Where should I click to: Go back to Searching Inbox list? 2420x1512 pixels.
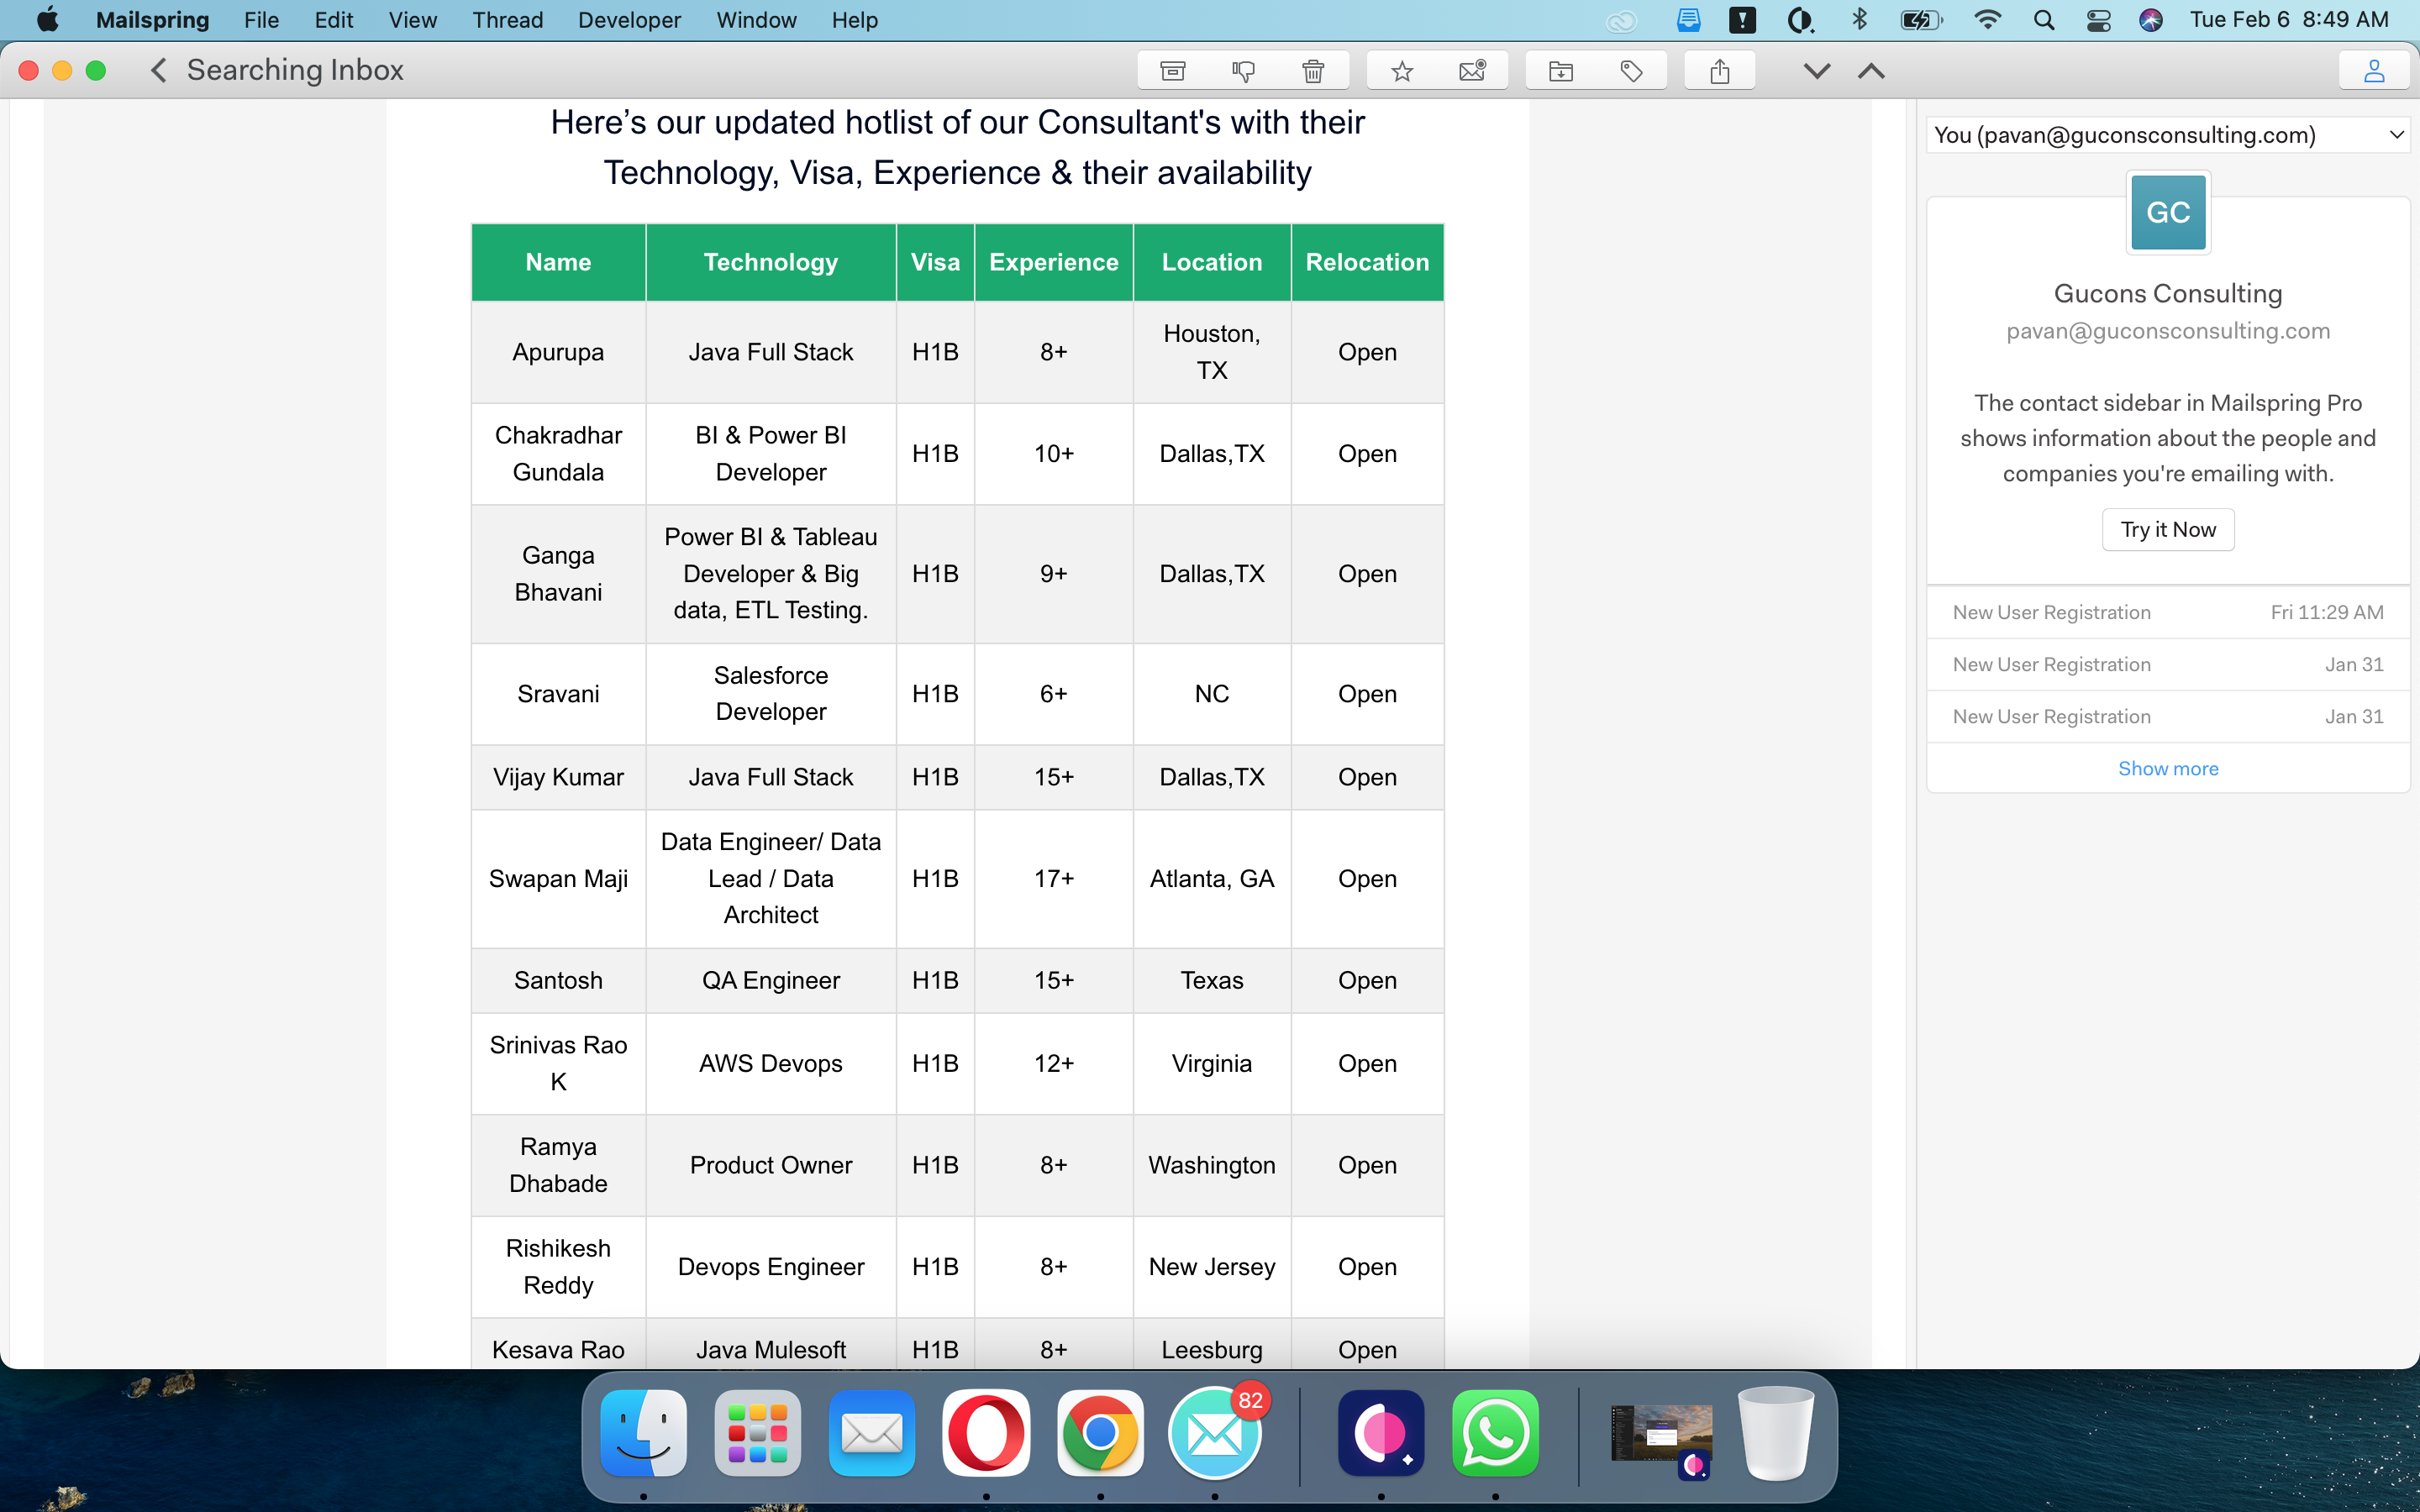(159, 70)
